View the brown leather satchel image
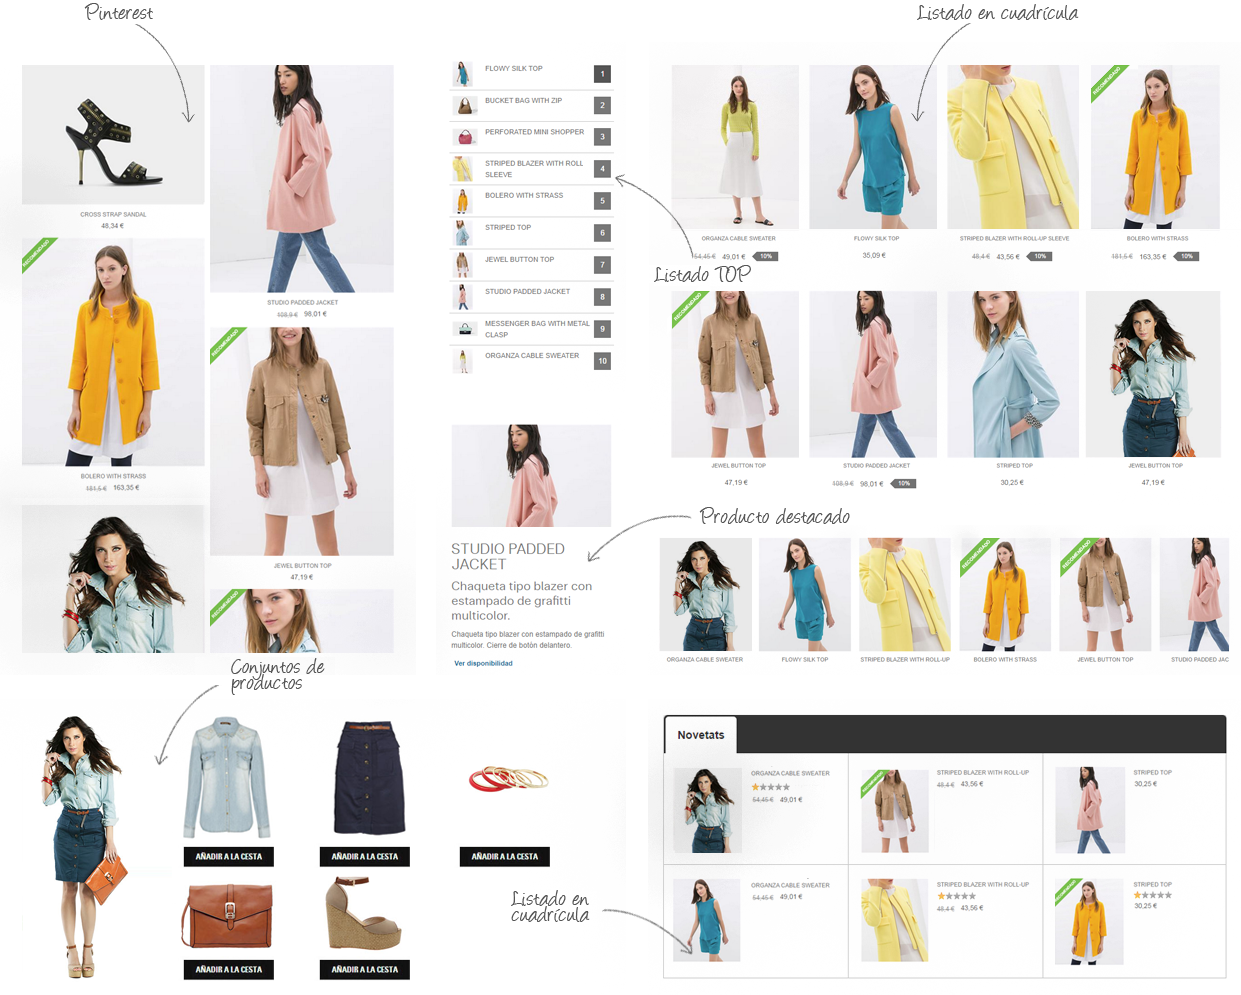This screenshot has height=995, width=1241. pos(227,915)
